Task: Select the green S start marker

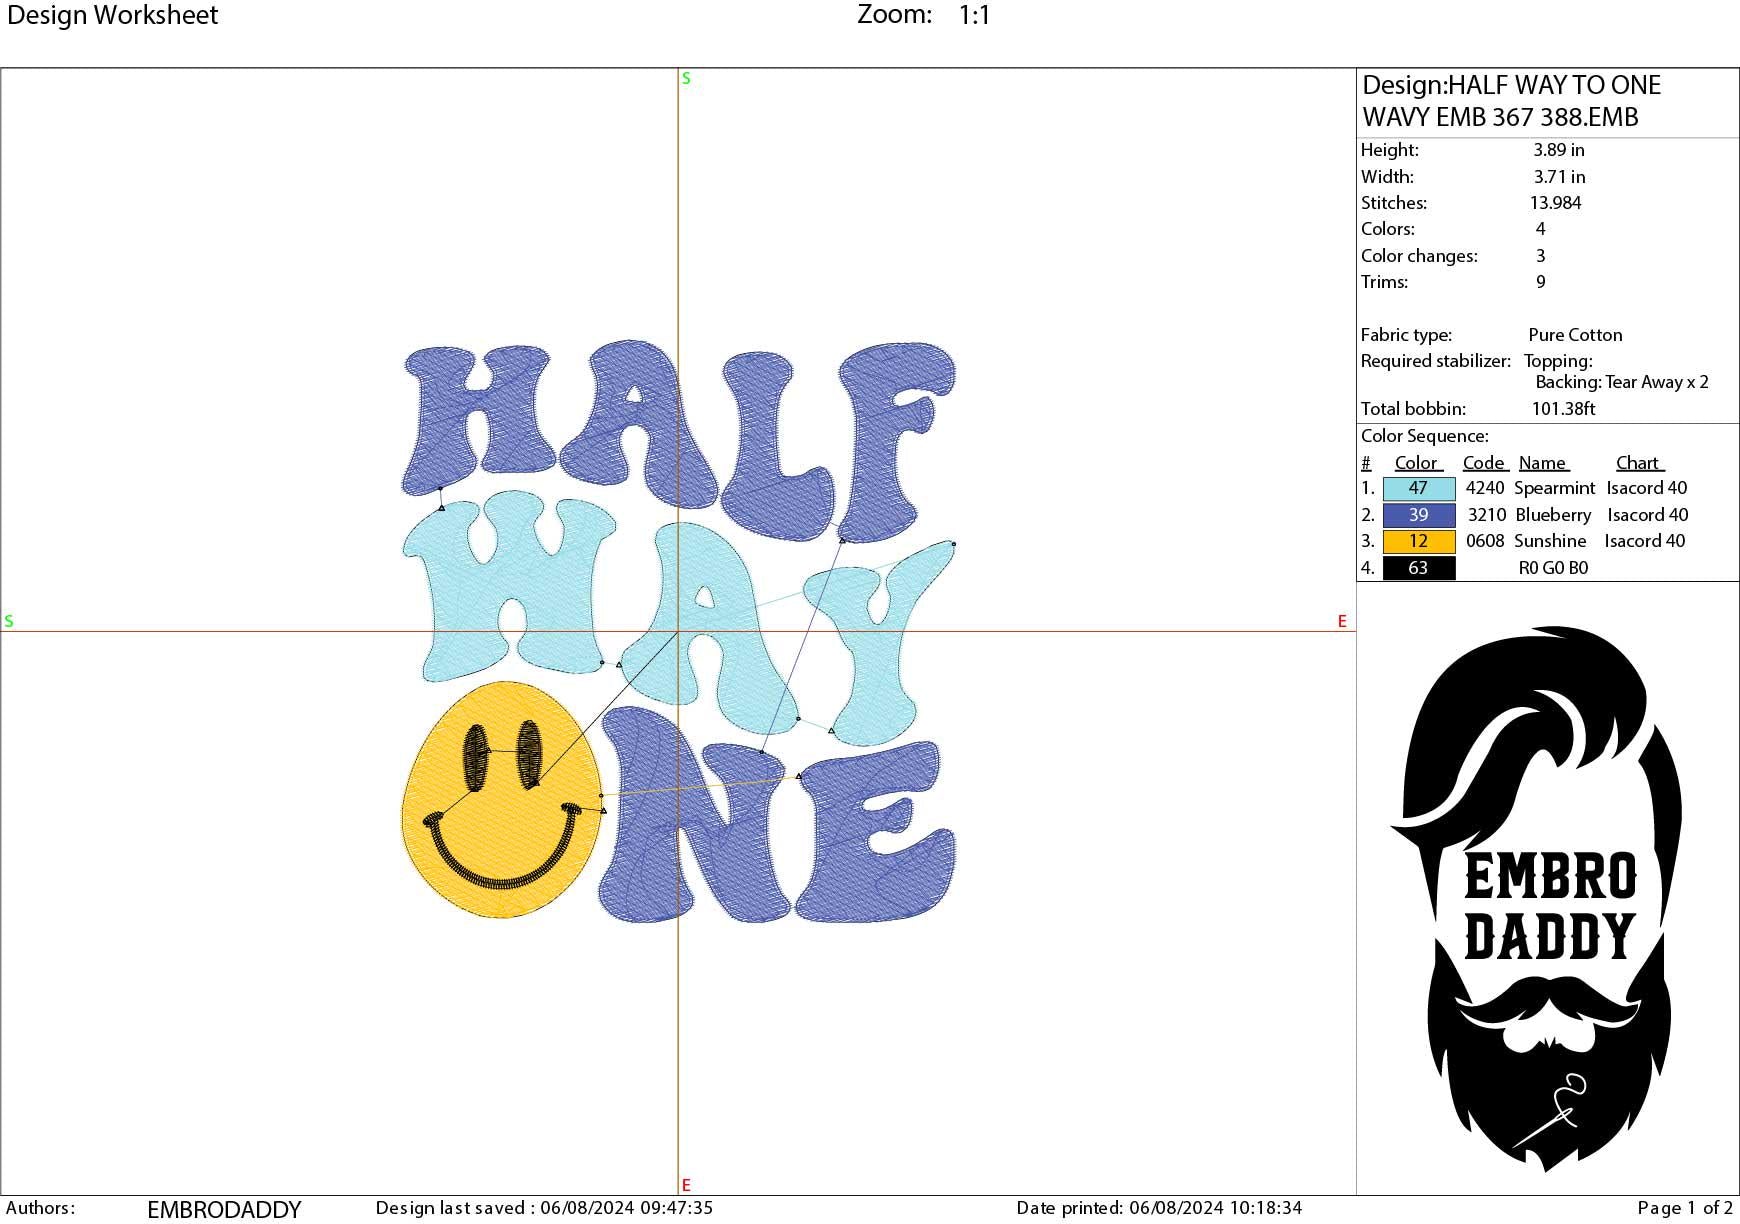Action: [685, 77]
